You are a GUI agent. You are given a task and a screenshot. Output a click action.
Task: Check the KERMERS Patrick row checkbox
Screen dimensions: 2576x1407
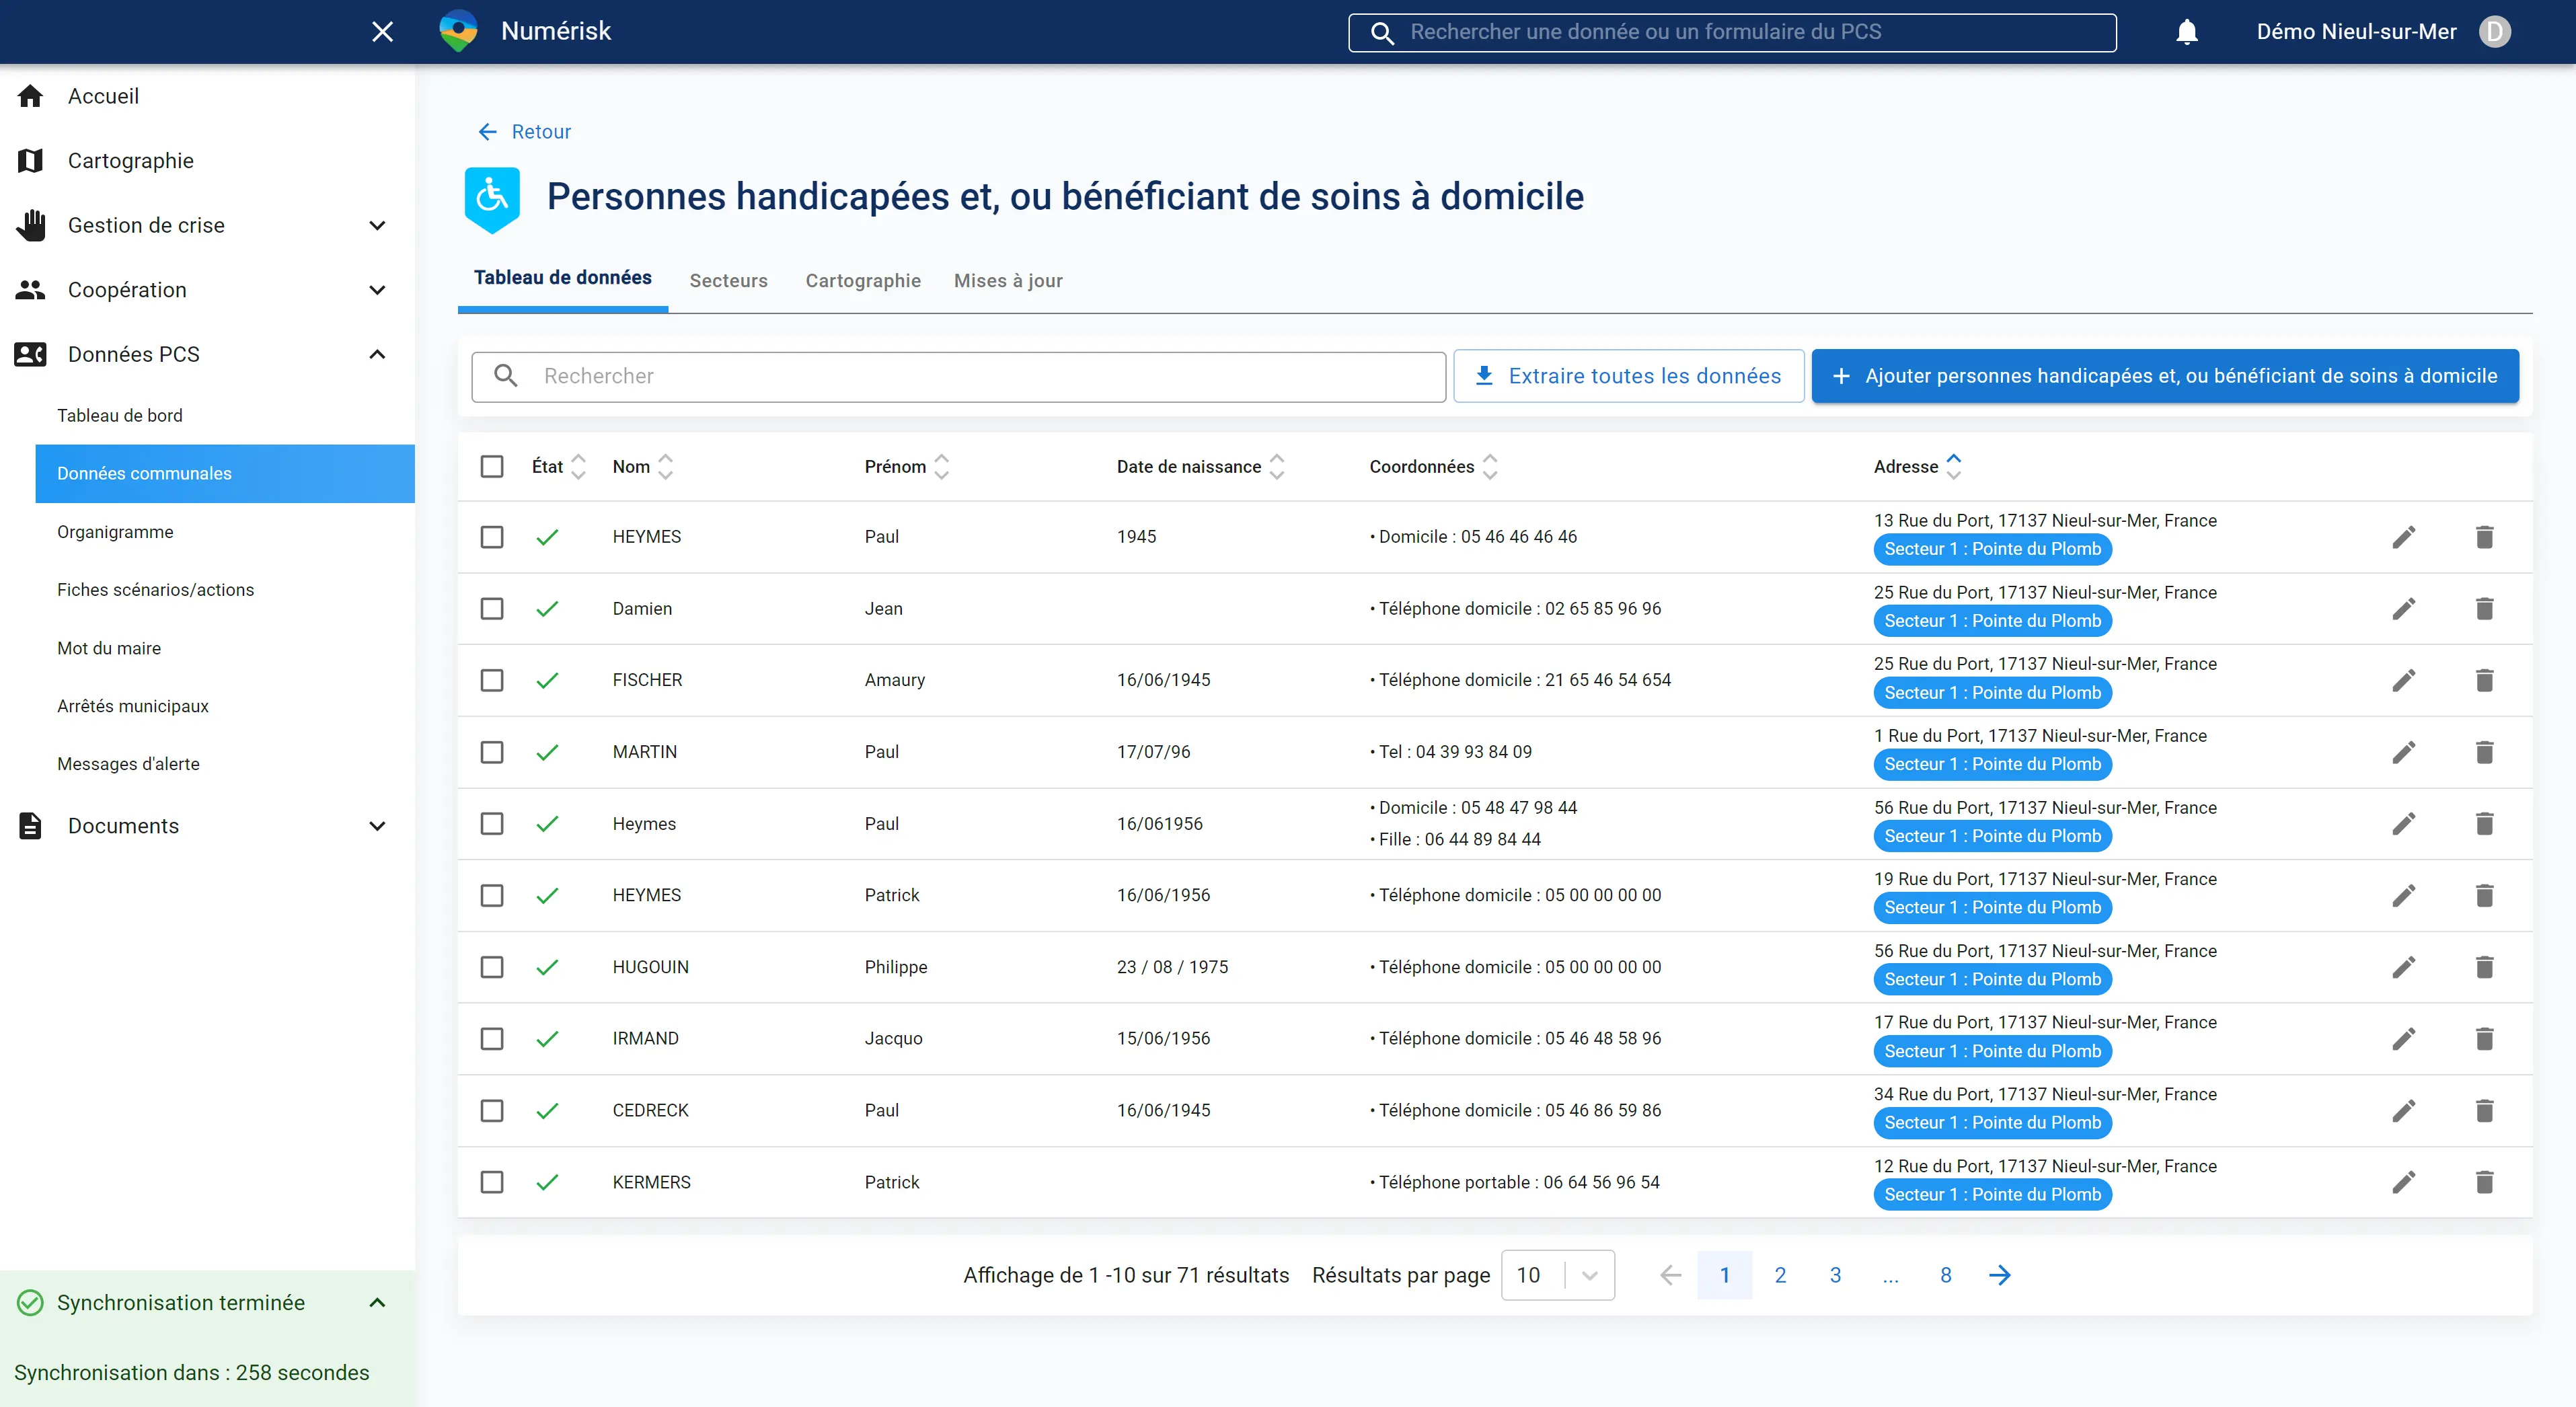[492, 1182]
